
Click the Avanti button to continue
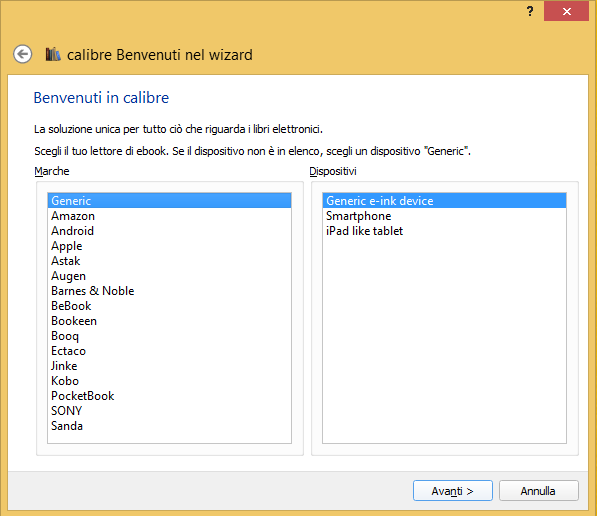pos(453,491)
